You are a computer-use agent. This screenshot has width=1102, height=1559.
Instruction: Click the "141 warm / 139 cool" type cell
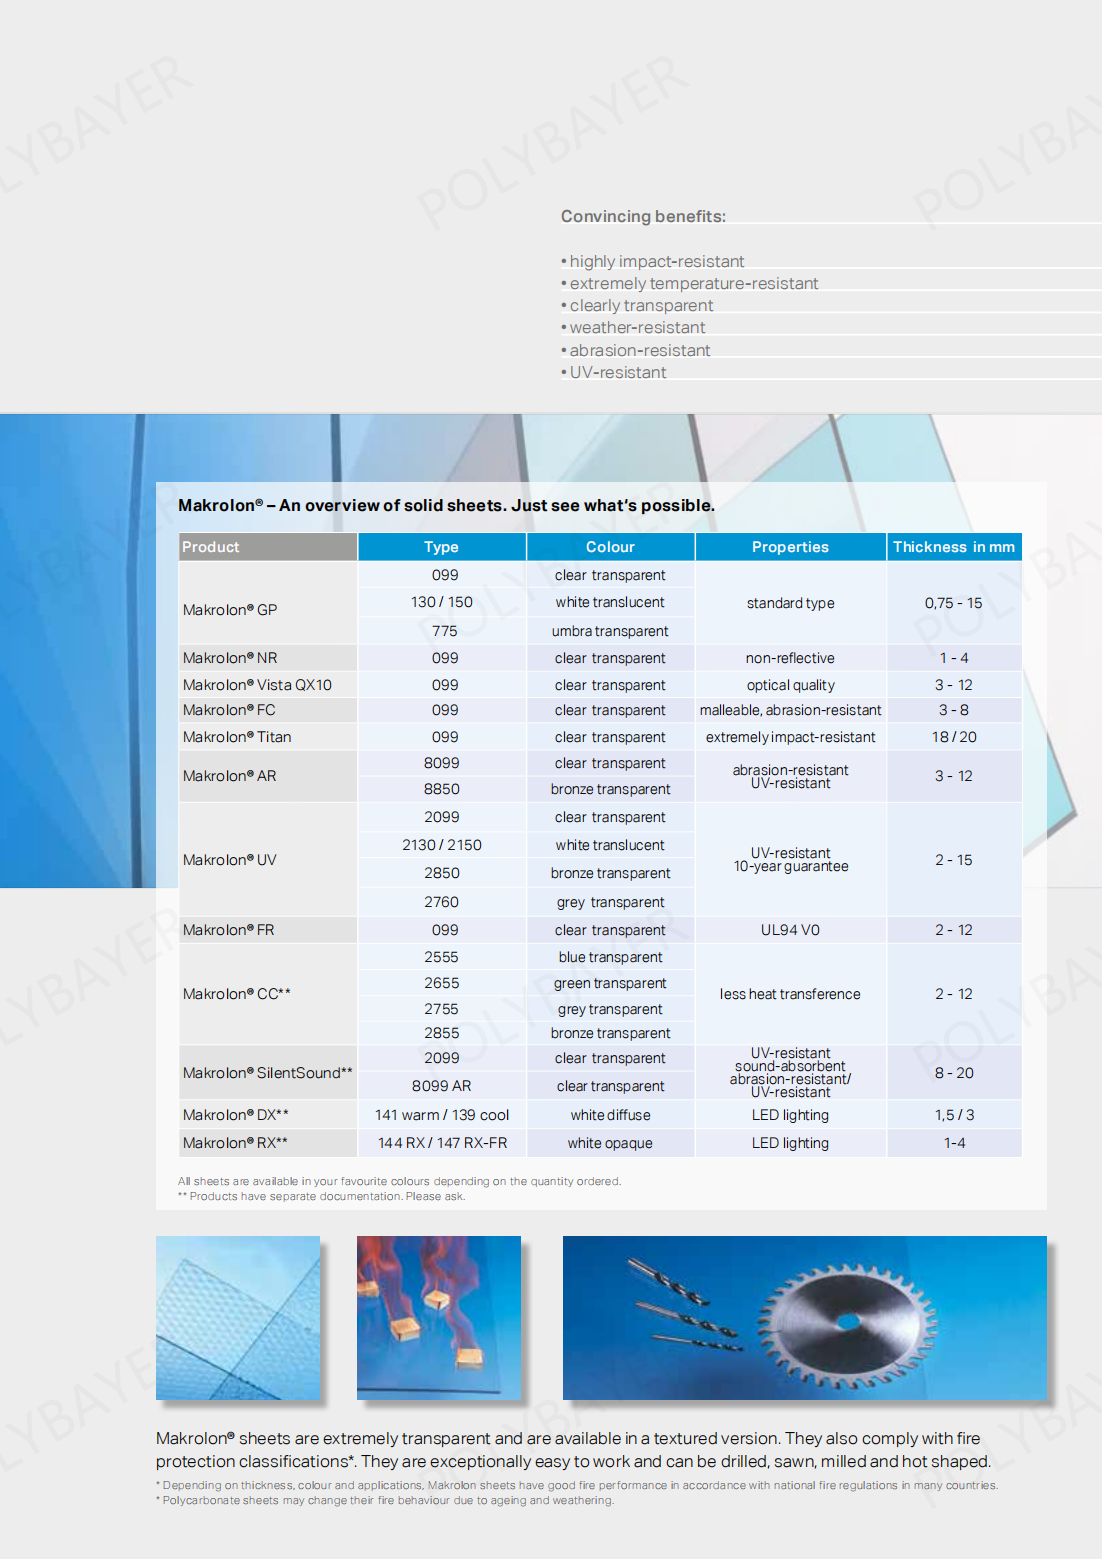441,1115
